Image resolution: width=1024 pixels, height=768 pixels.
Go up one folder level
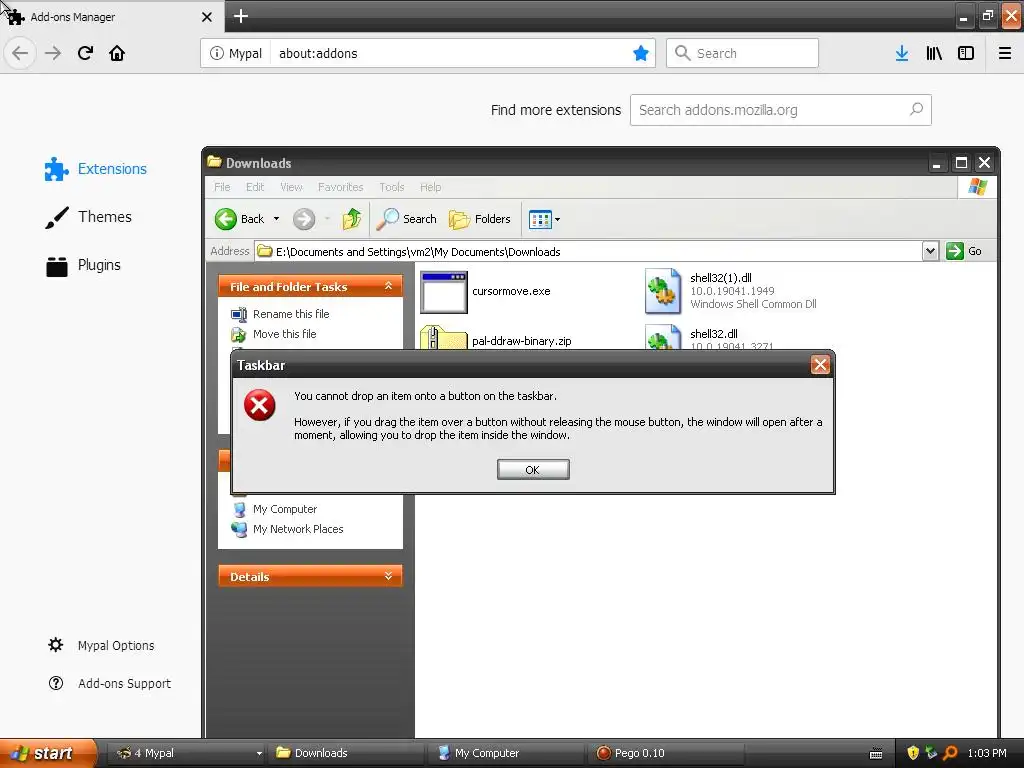[x=351, y=219]
